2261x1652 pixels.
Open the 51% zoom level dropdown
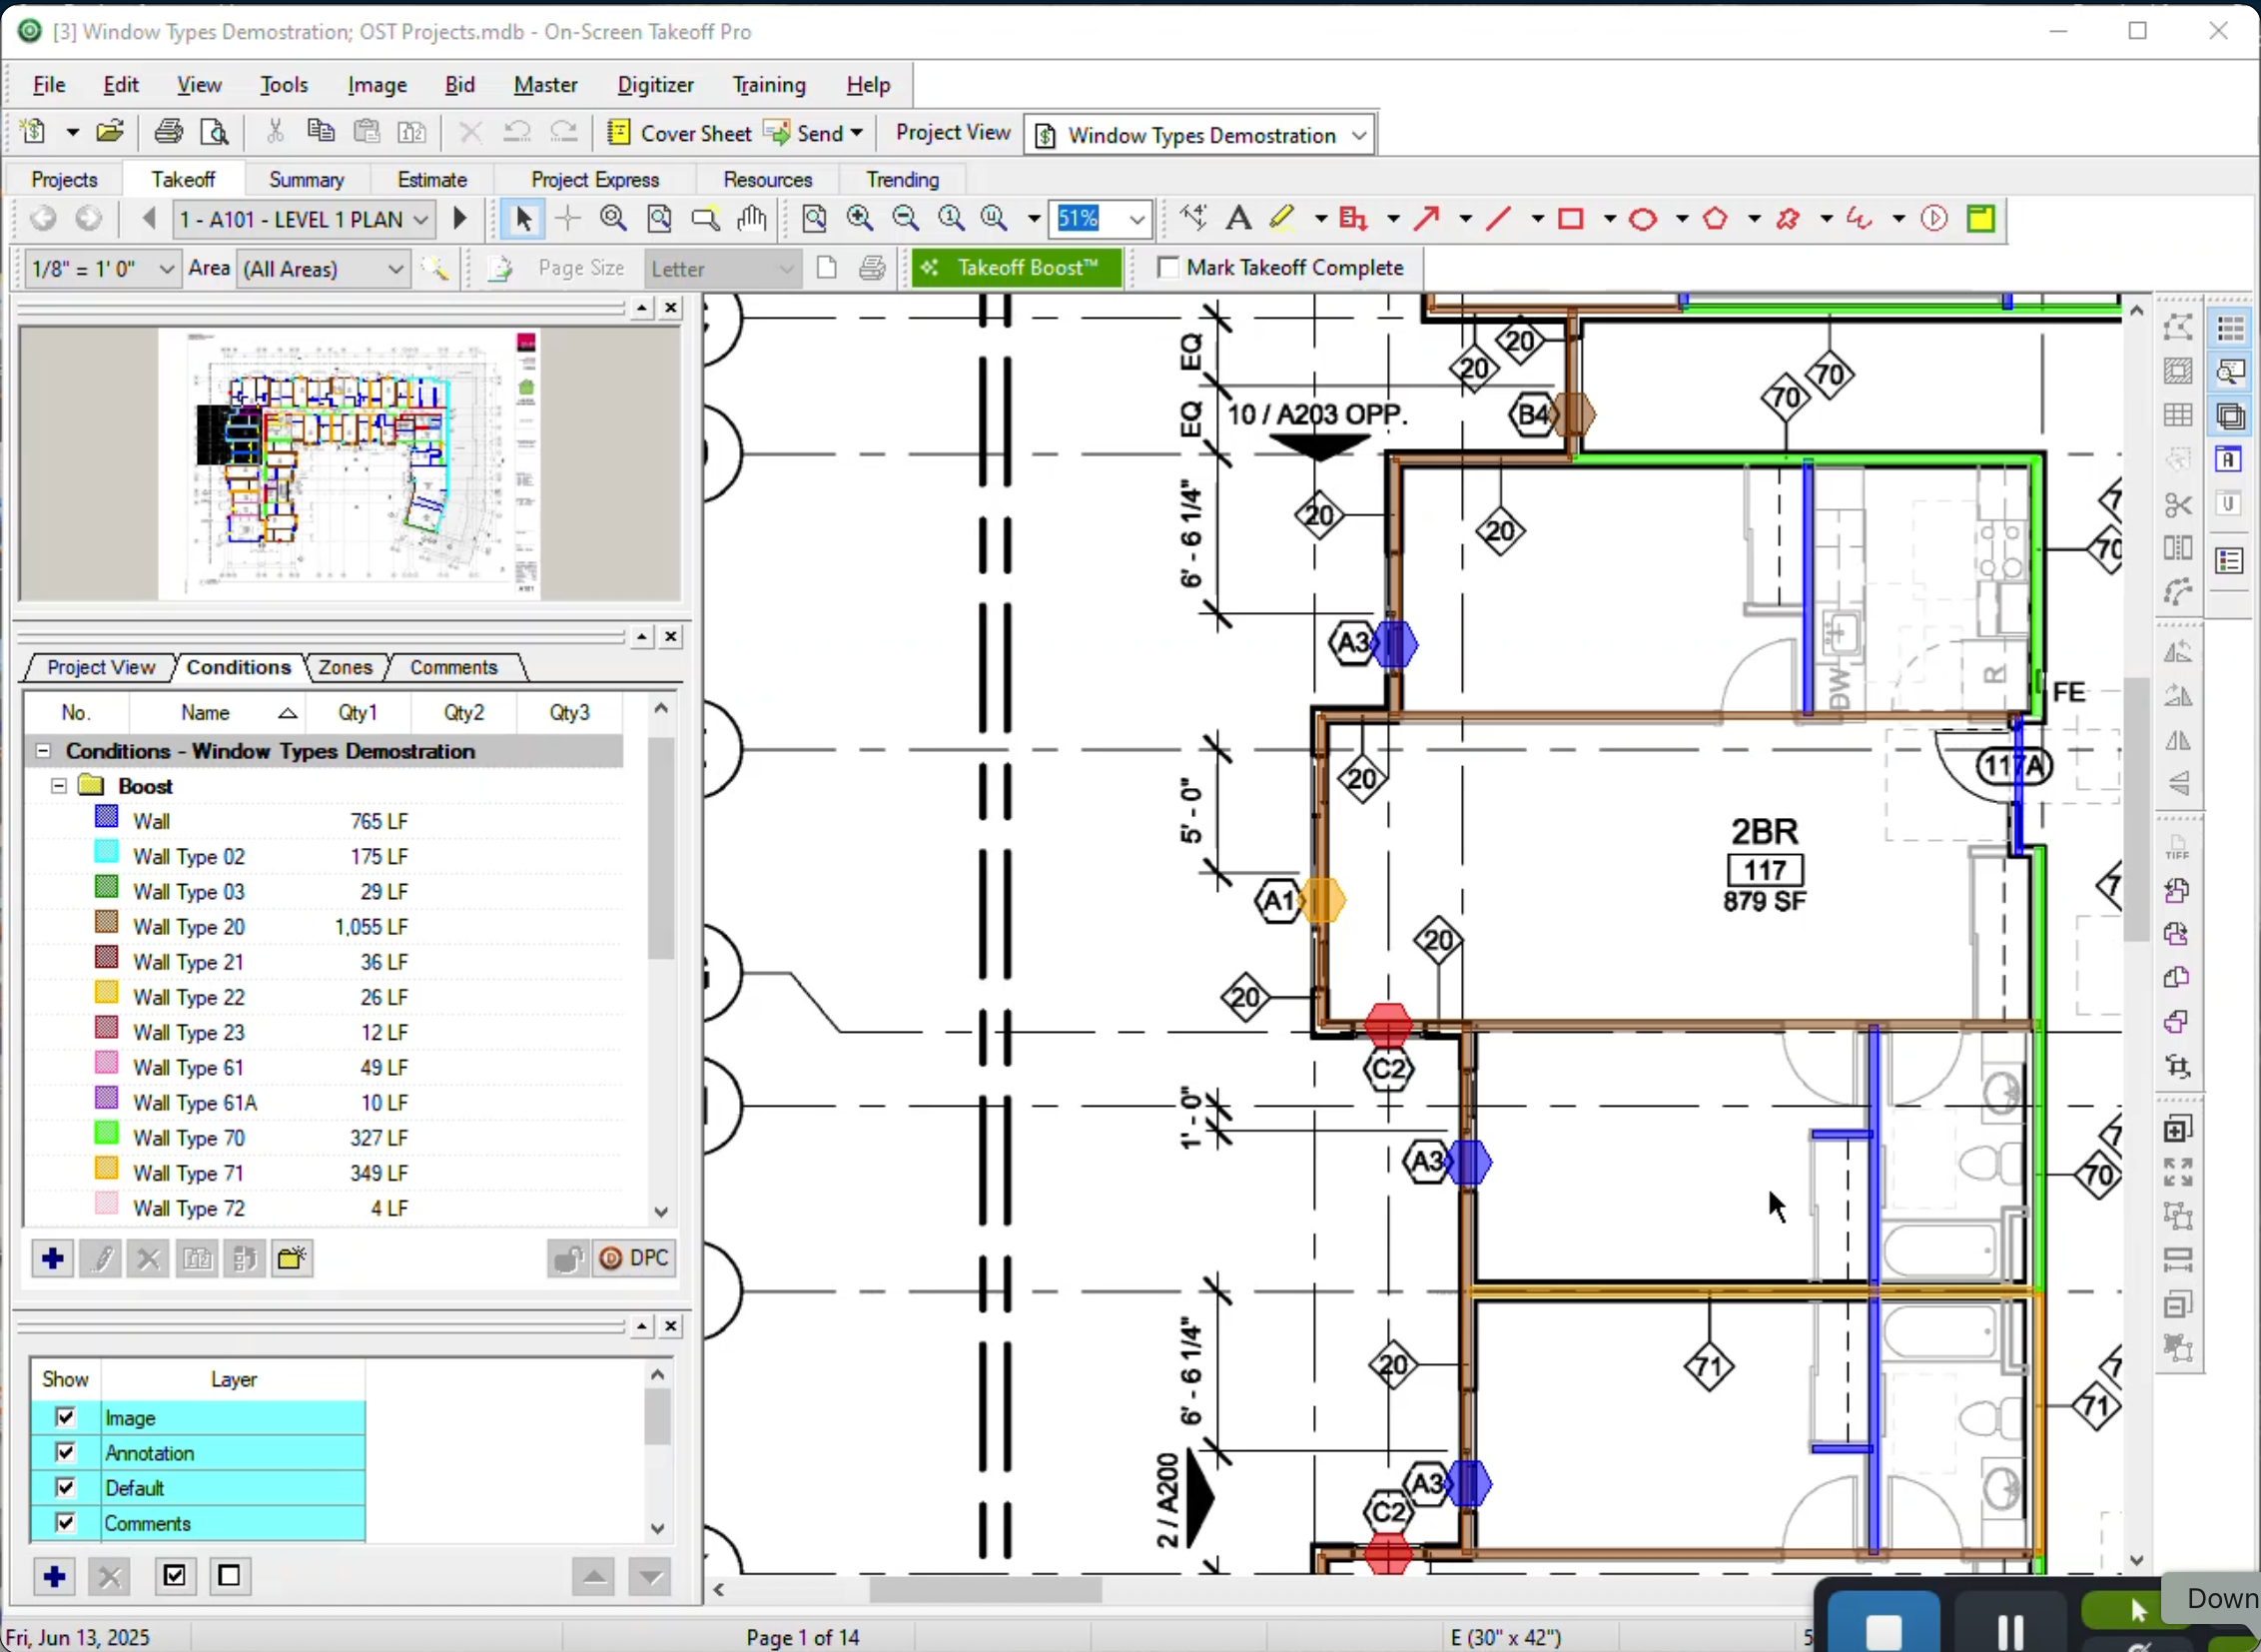tap(1137, 219)
